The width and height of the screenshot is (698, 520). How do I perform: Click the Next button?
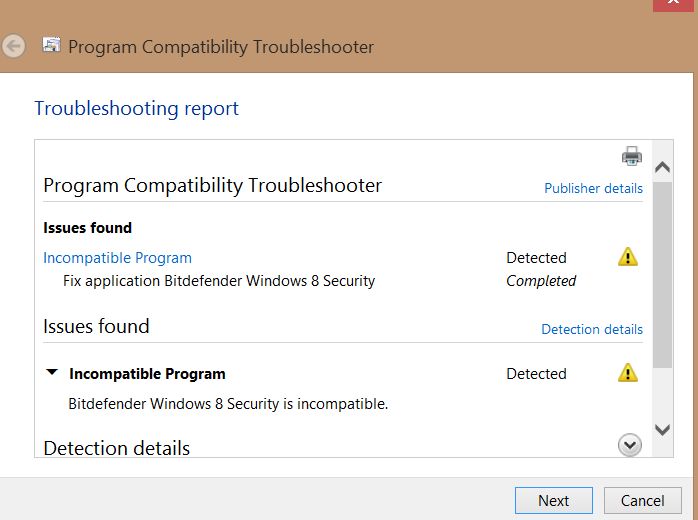[554, 500]
